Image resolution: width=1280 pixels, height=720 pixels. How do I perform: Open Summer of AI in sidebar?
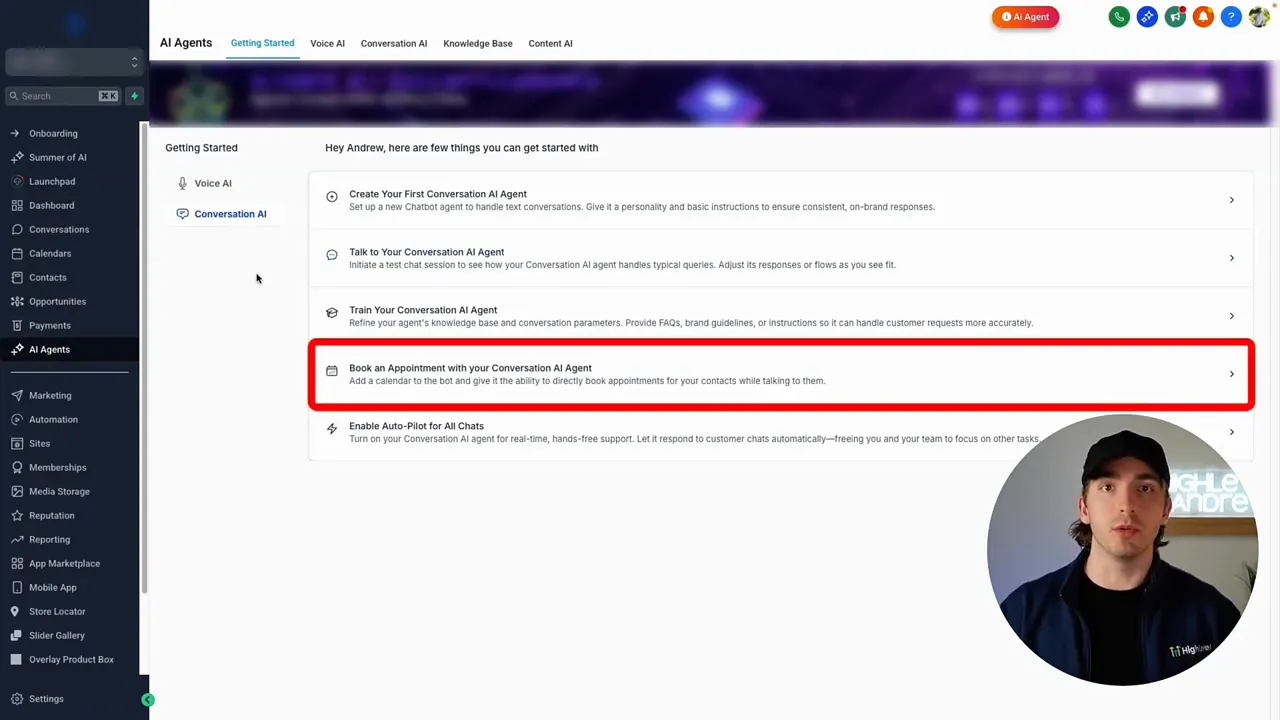coord(58,157)
